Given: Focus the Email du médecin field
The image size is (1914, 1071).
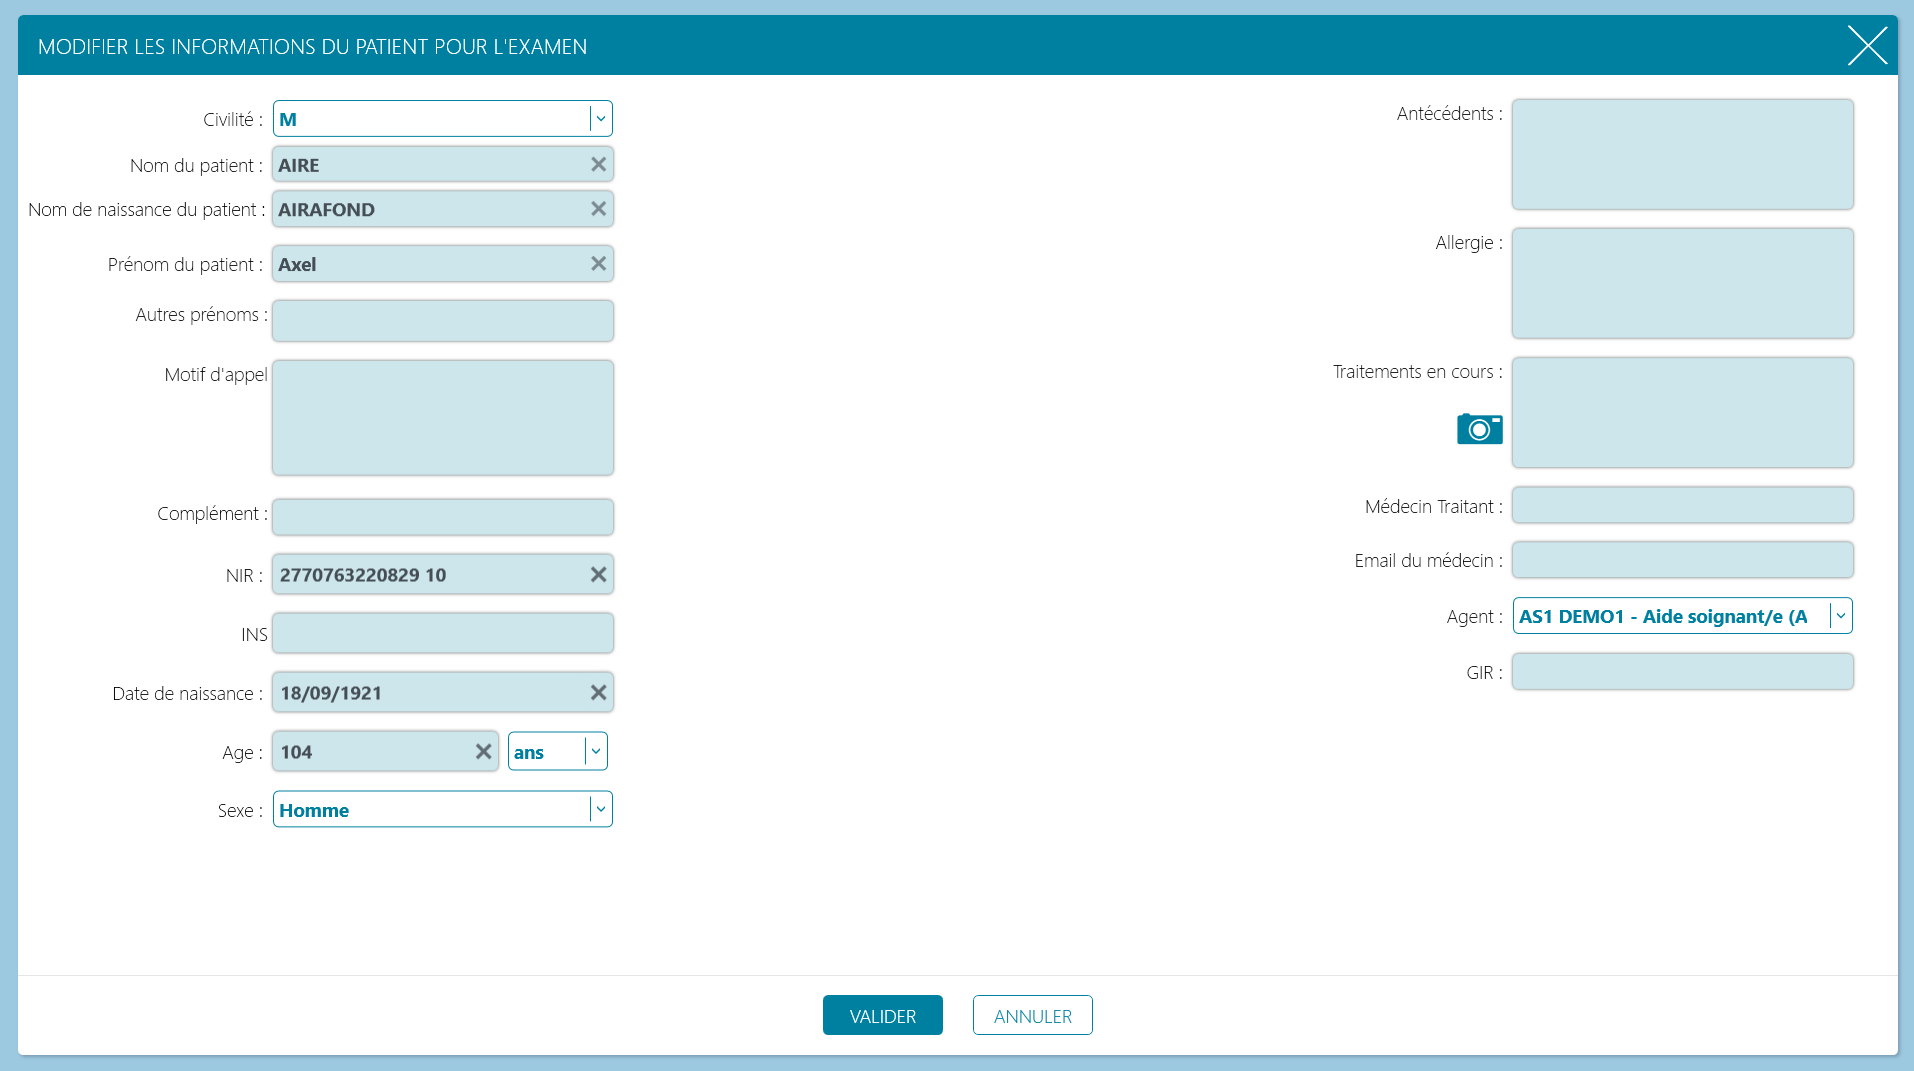Looking at the screenshot, I should [1683, 560].
